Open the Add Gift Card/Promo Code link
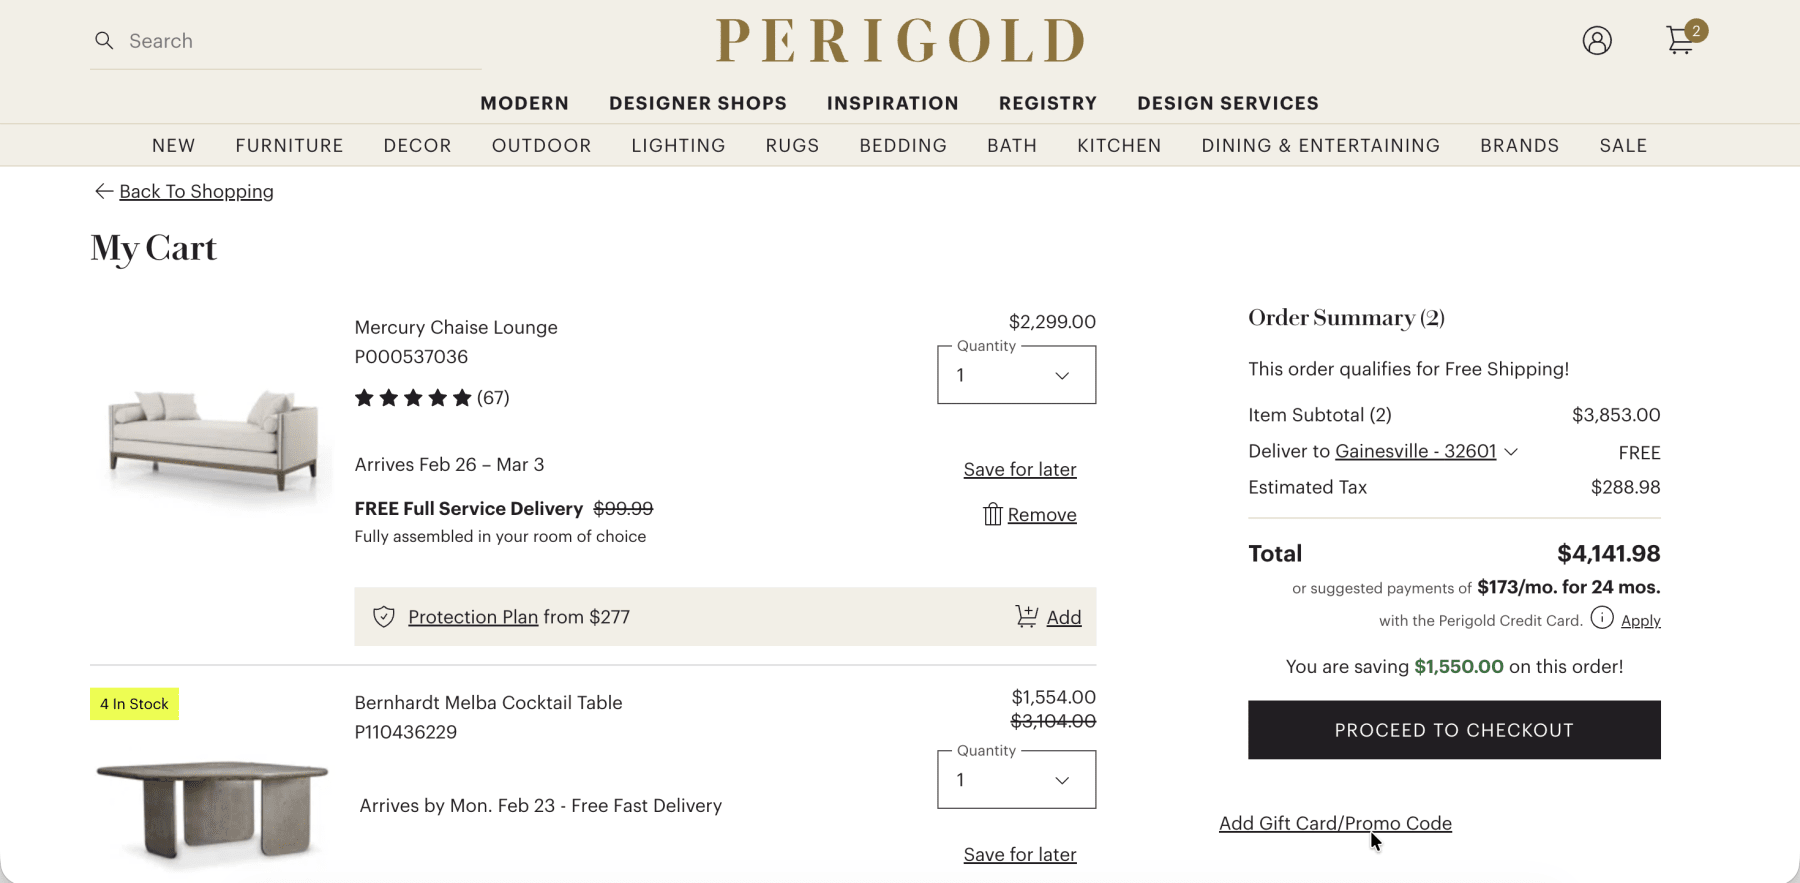The width and height of the screenshot is (1800, 883). click(x=1334, y=822)
